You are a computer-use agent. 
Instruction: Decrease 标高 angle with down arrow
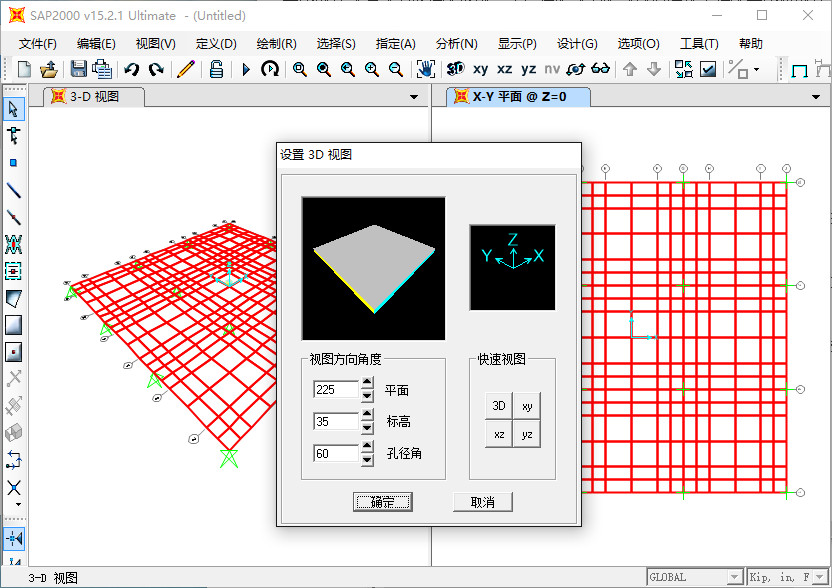pyautogui.click(x=367, y=428)
